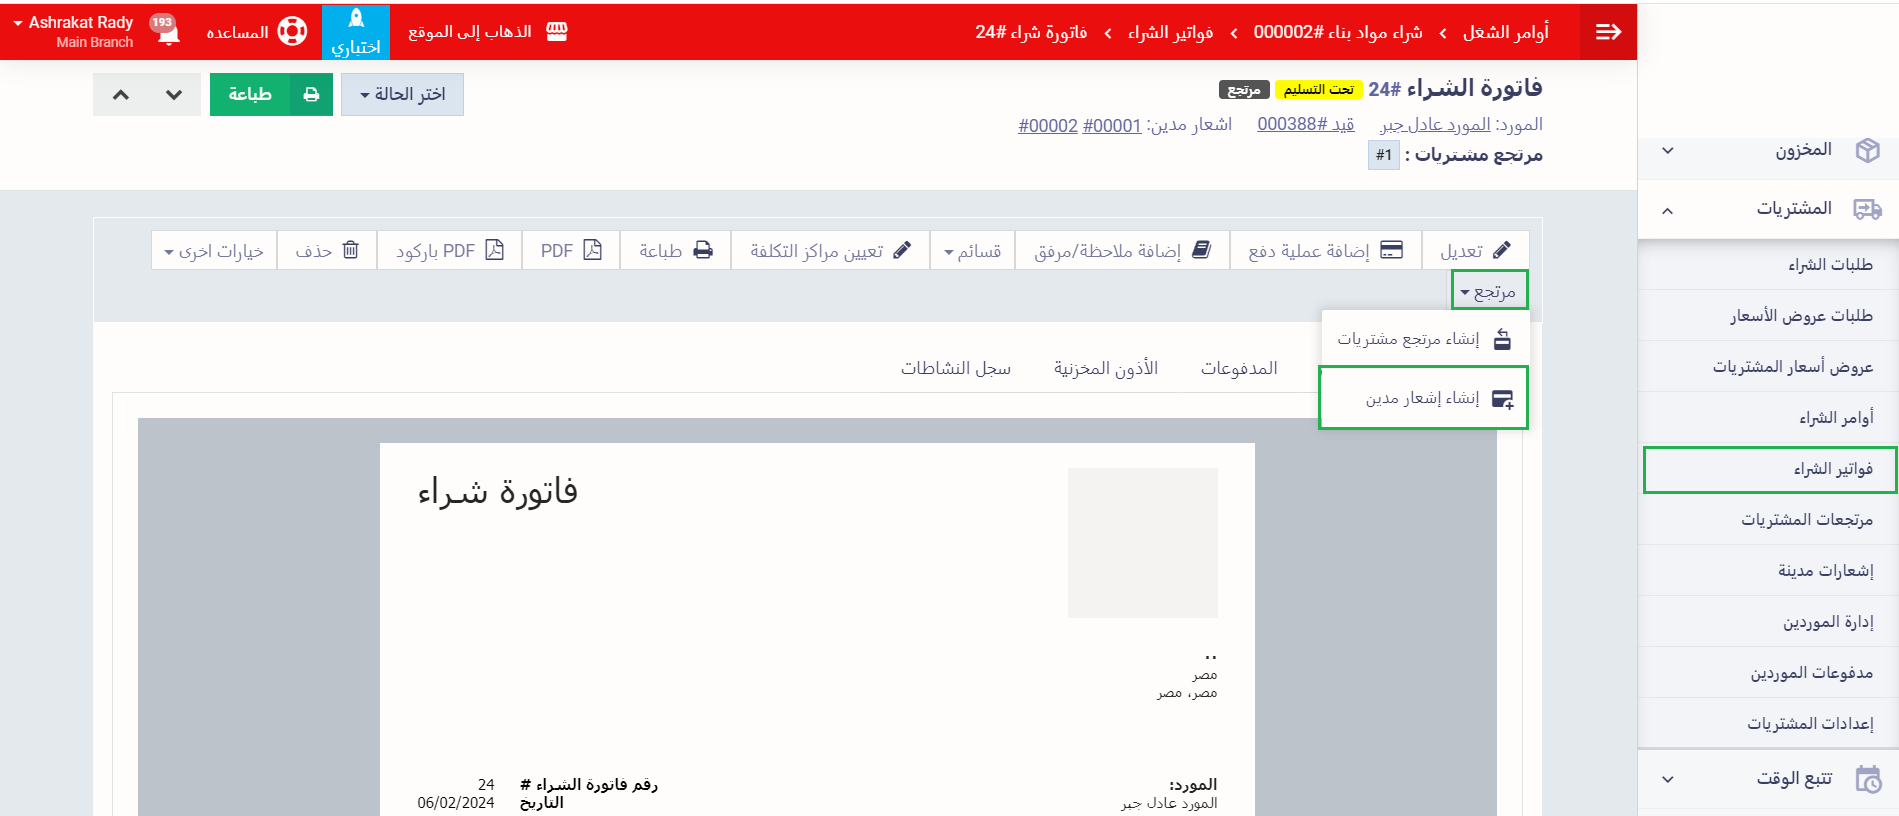Image resolution: width=1899 pixels, height=816 pixels.
Task: Open the status selection dropdown
Action: pyautogui.click(x=402, y=94)
